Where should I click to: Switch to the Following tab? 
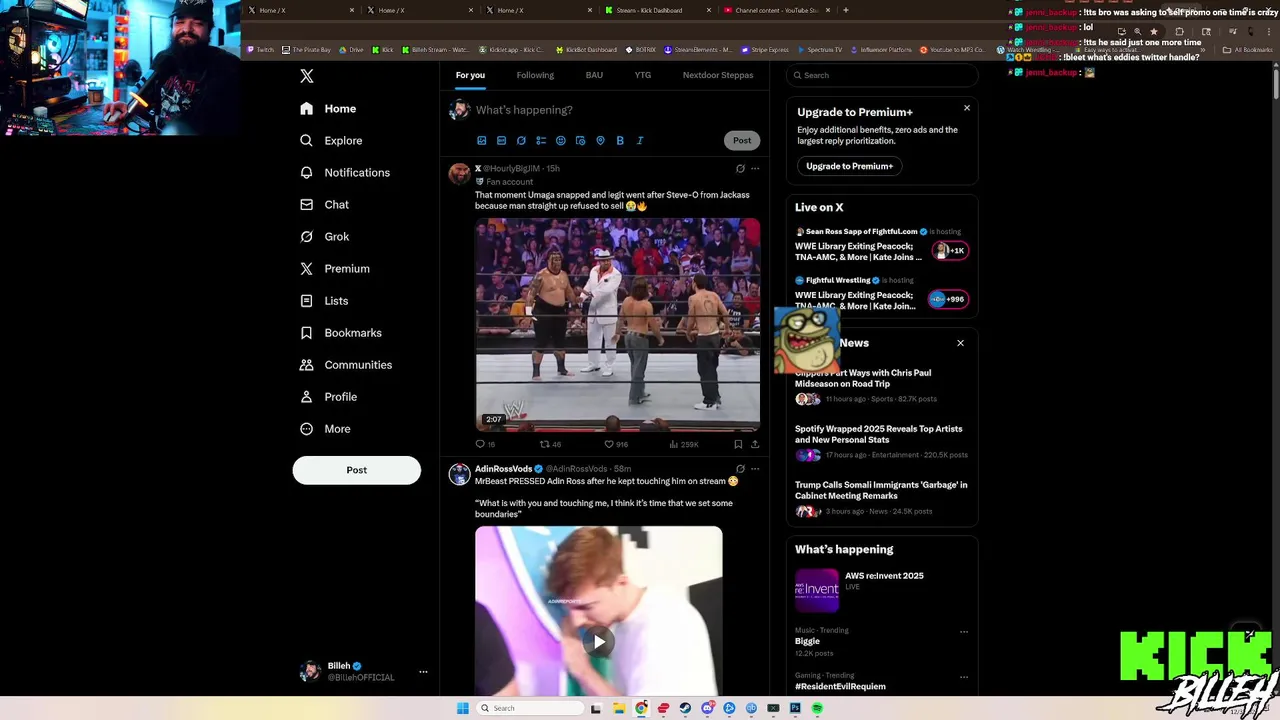pos(535,75)
